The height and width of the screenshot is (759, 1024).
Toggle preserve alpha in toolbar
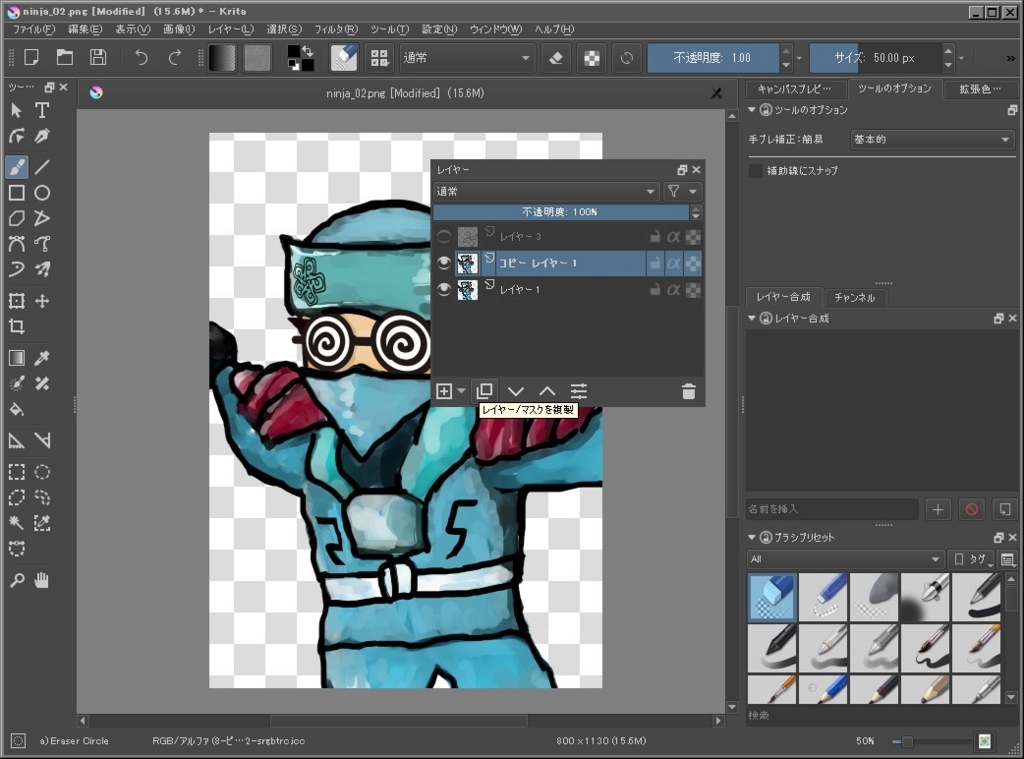[x=592, y=57]
